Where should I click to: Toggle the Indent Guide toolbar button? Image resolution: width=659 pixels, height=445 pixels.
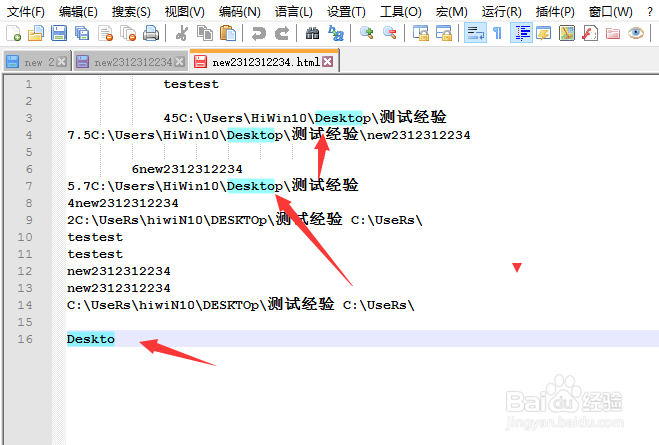(x=521, y=33)
